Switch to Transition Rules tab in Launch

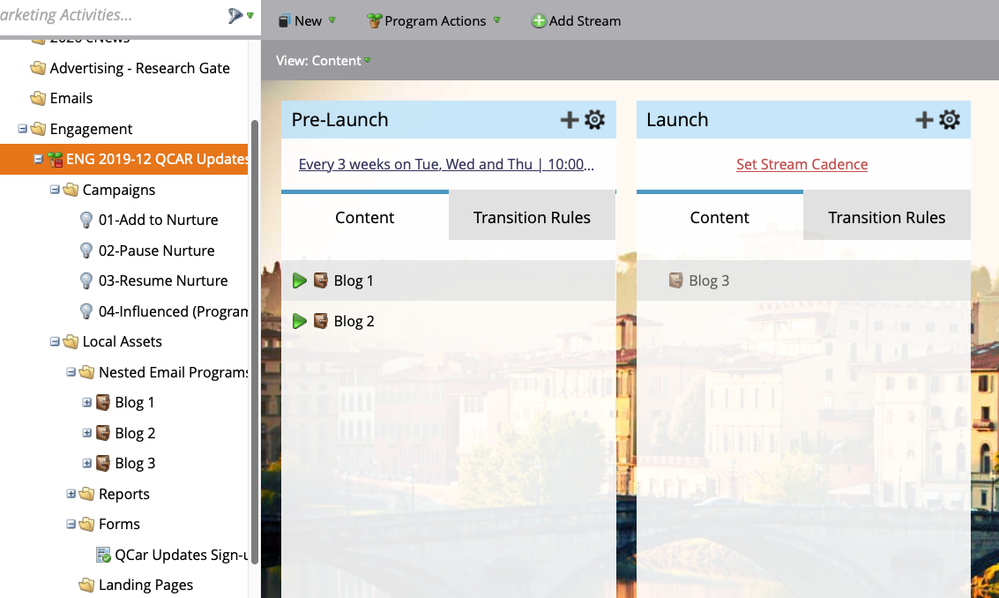point(887,217)
